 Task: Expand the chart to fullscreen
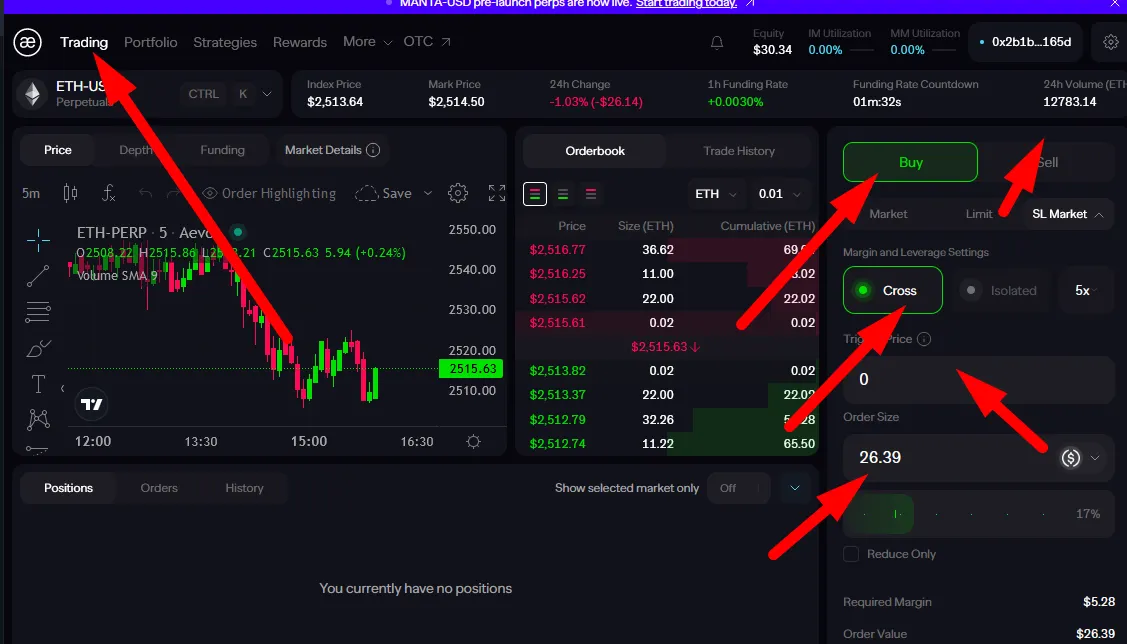[497, 193]
